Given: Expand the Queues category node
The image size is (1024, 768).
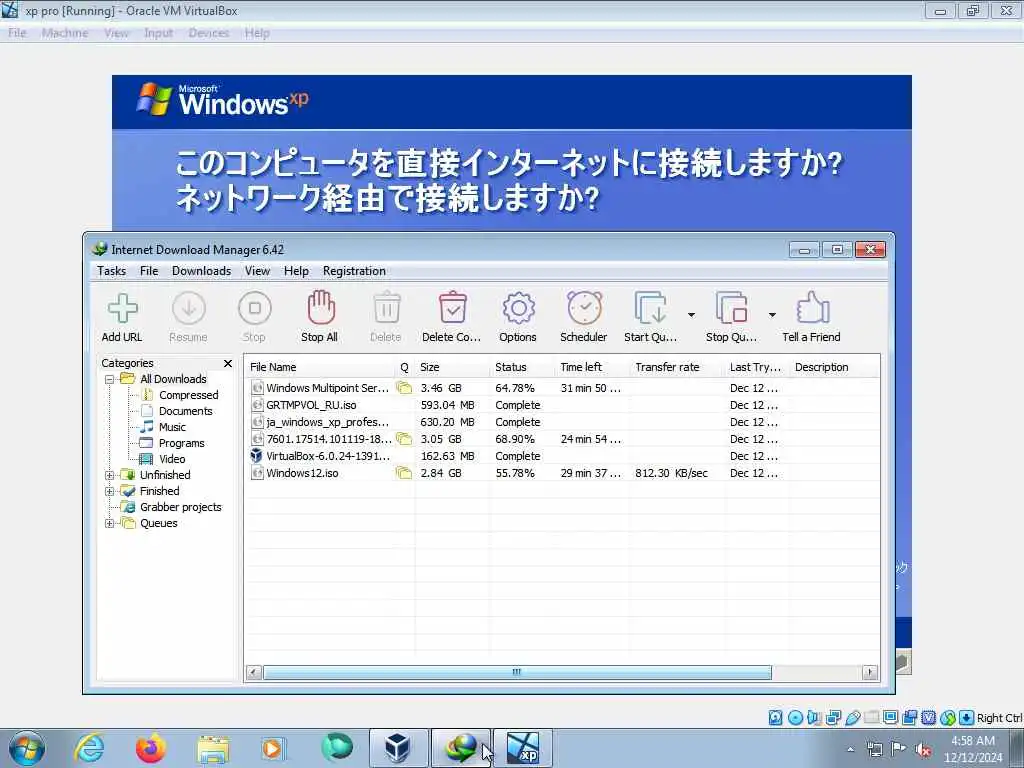Looking at the screenshot, I should (110, 523).
